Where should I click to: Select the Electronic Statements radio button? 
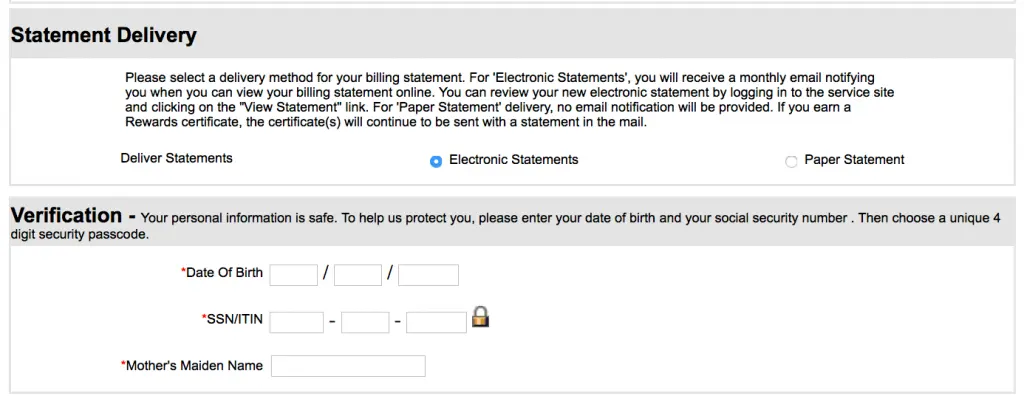pos(436,161)
